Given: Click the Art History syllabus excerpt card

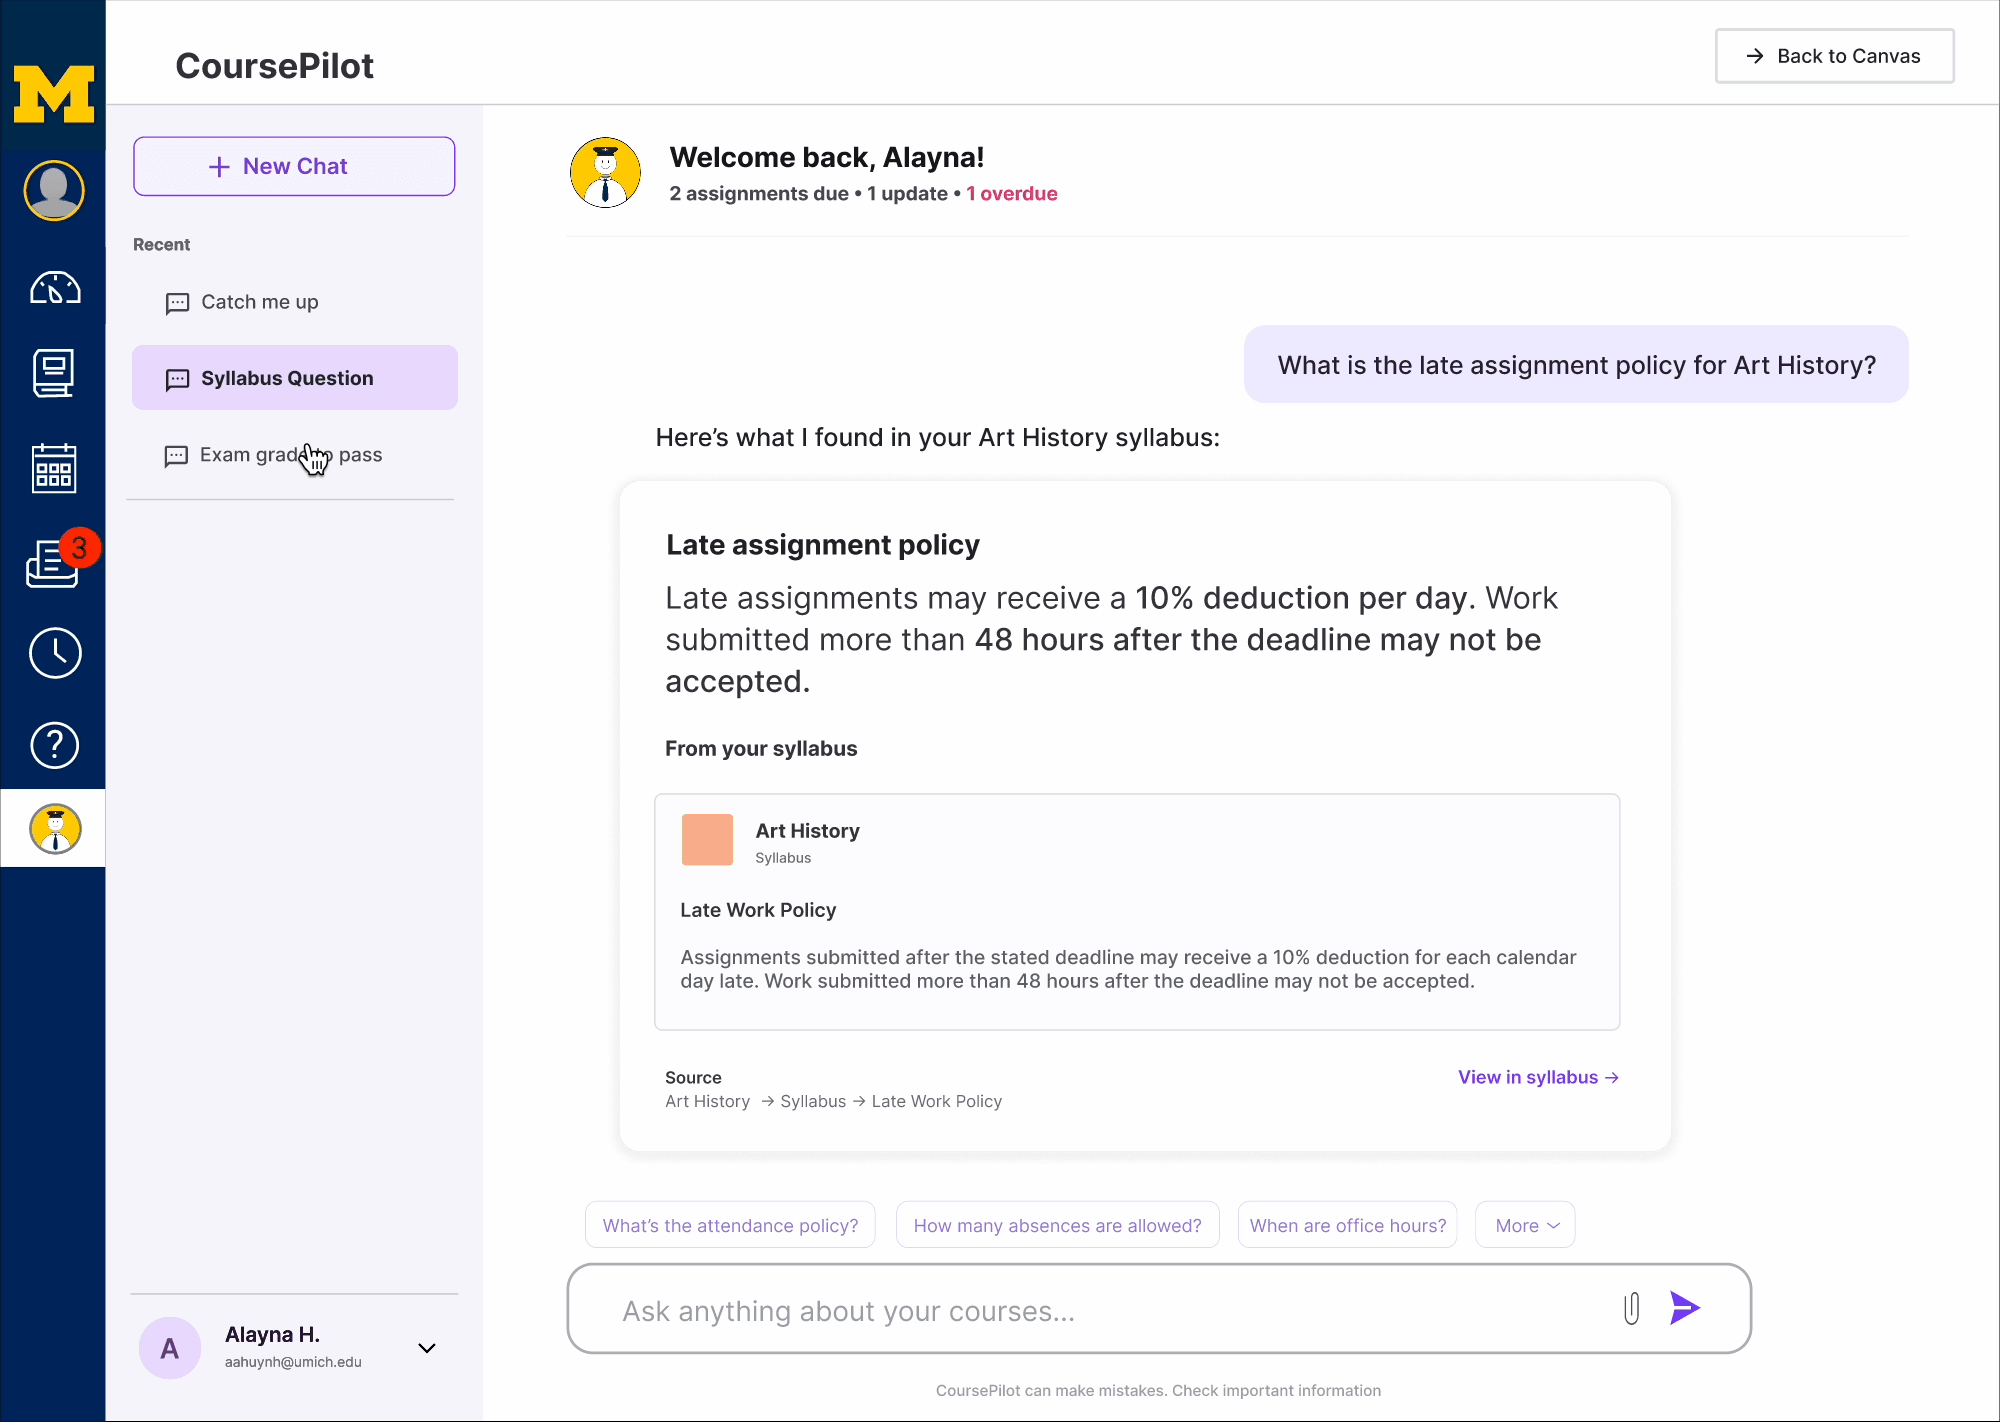Looking at the screenshot, I should click(x=1137, y=912).
